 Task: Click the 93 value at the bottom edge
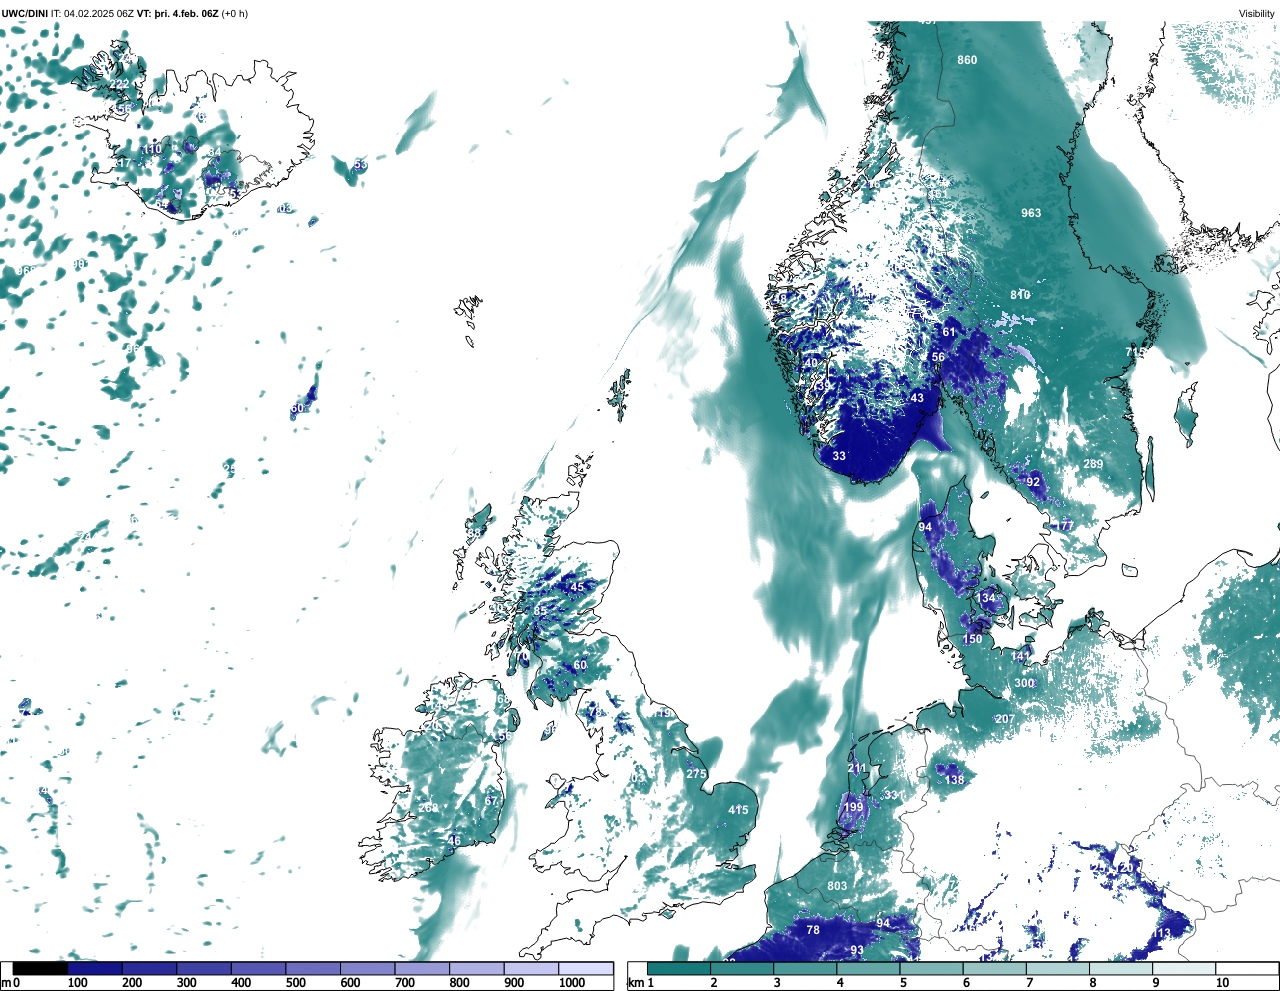pyautogui.click(x=857, y=950)
